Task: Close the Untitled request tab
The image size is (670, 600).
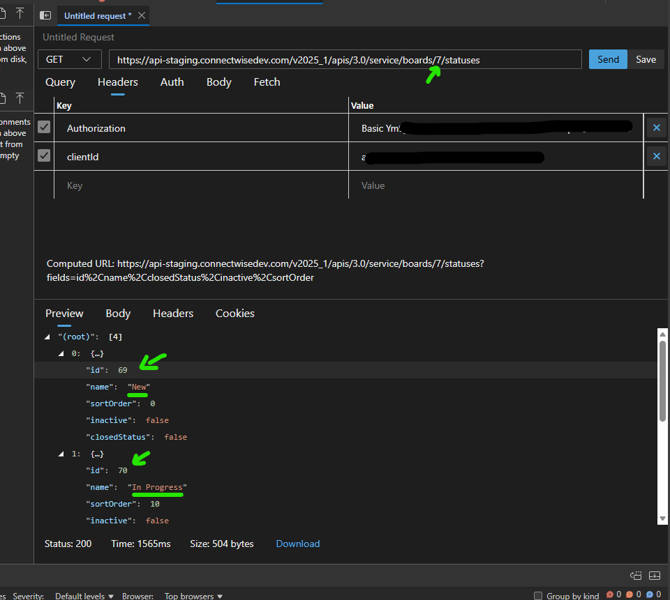Action: (141, 15)
